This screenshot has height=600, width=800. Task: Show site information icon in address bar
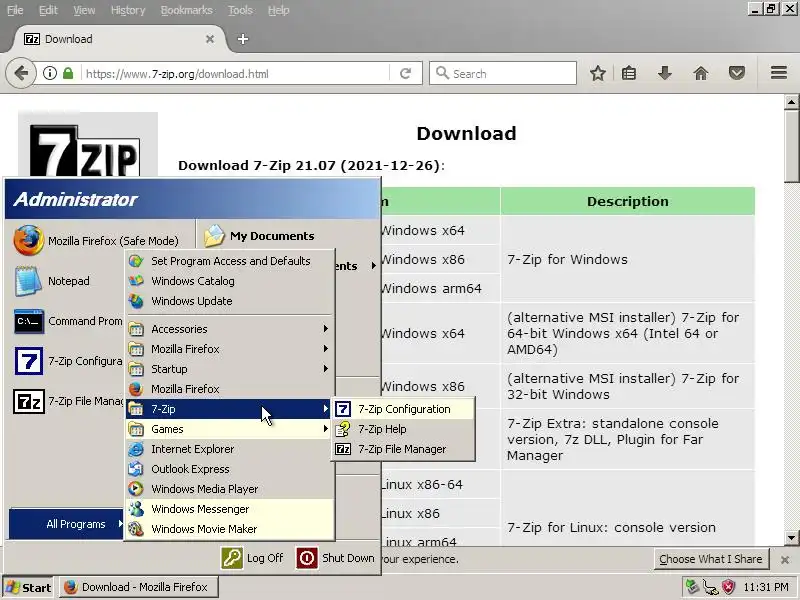[49, 73]
